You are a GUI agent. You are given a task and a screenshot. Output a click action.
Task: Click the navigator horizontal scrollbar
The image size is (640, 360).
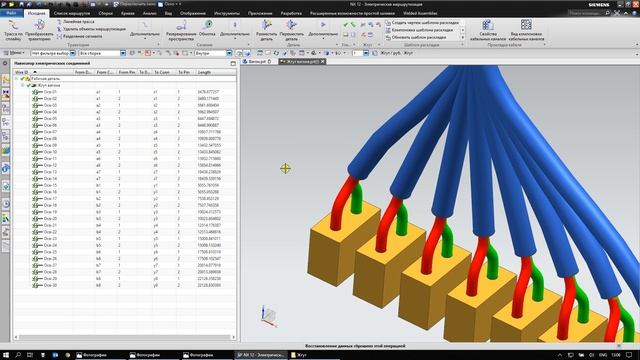coord(124,337)
